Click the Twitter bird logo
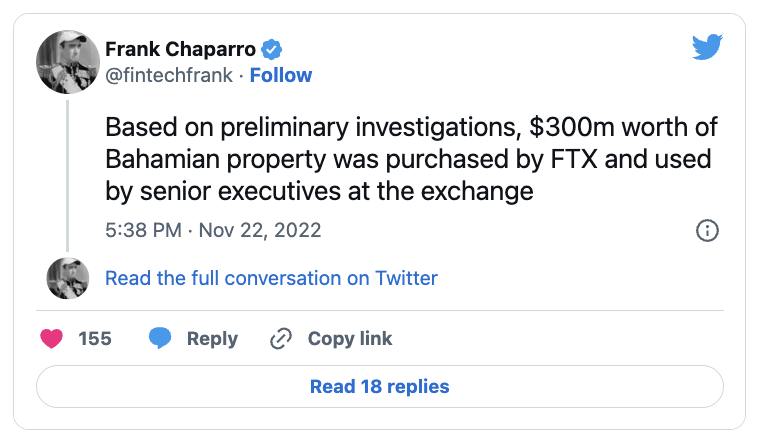 pos(707,47)
